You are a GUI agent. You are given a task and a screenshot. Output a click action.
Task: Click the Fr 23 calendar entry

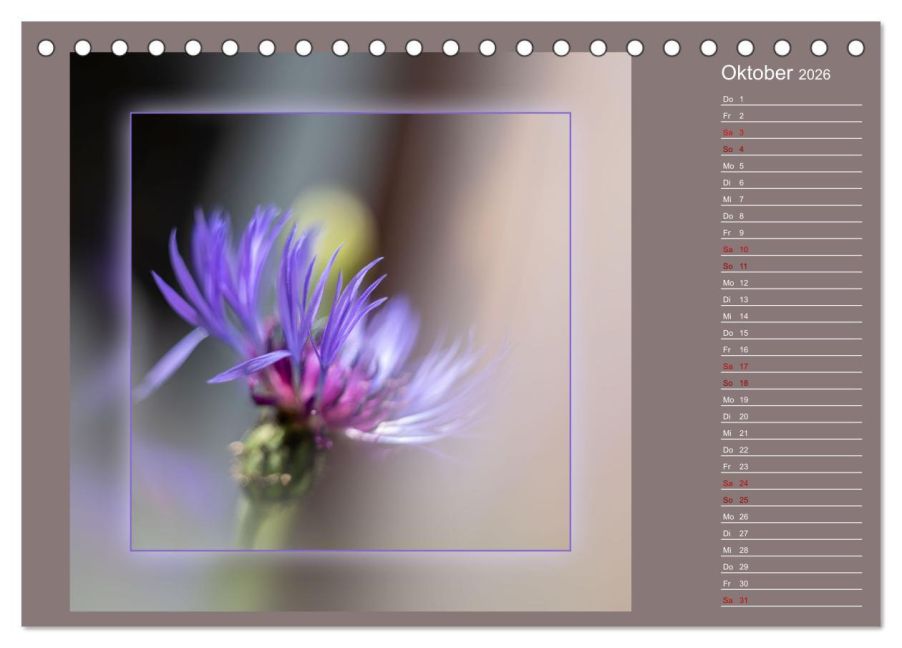click(x=790, y=466)
